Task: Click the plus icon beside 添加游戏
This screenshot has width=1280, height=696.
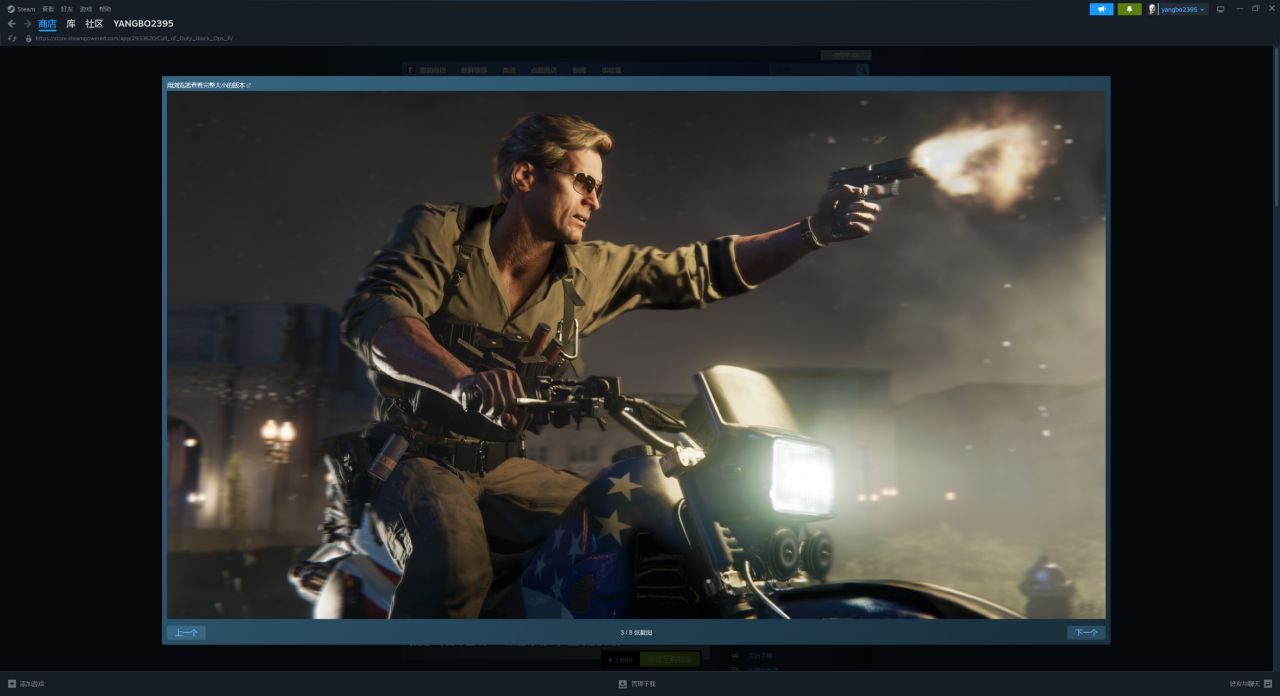Action: (12, 684)
